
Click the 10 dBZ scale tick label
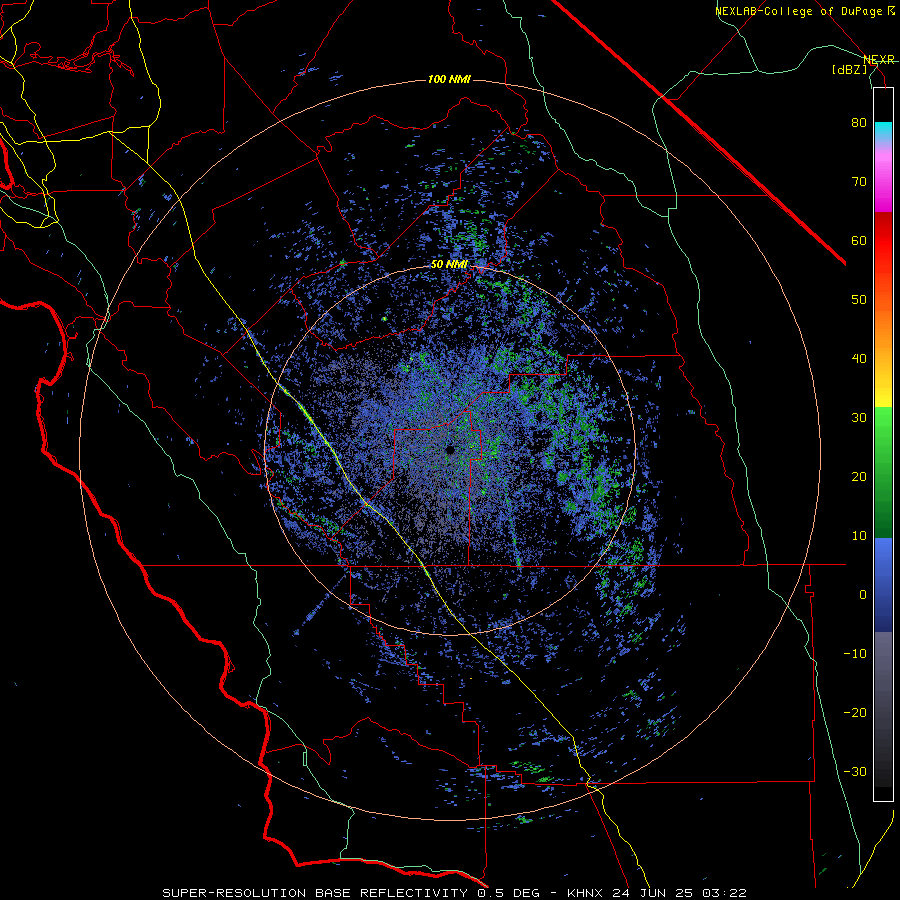point(859,536)
